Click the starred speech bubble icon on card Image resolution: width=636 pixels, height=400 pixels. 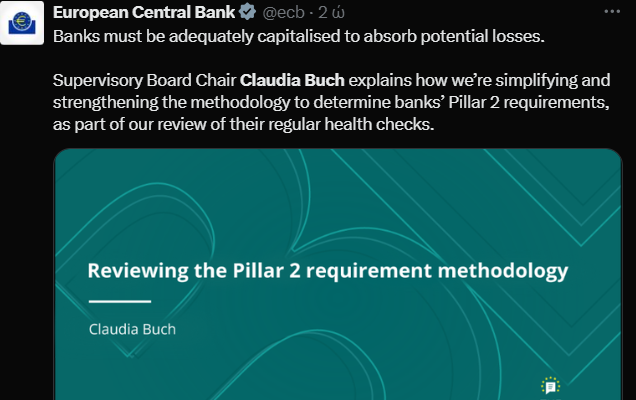(x=549, y=385)
